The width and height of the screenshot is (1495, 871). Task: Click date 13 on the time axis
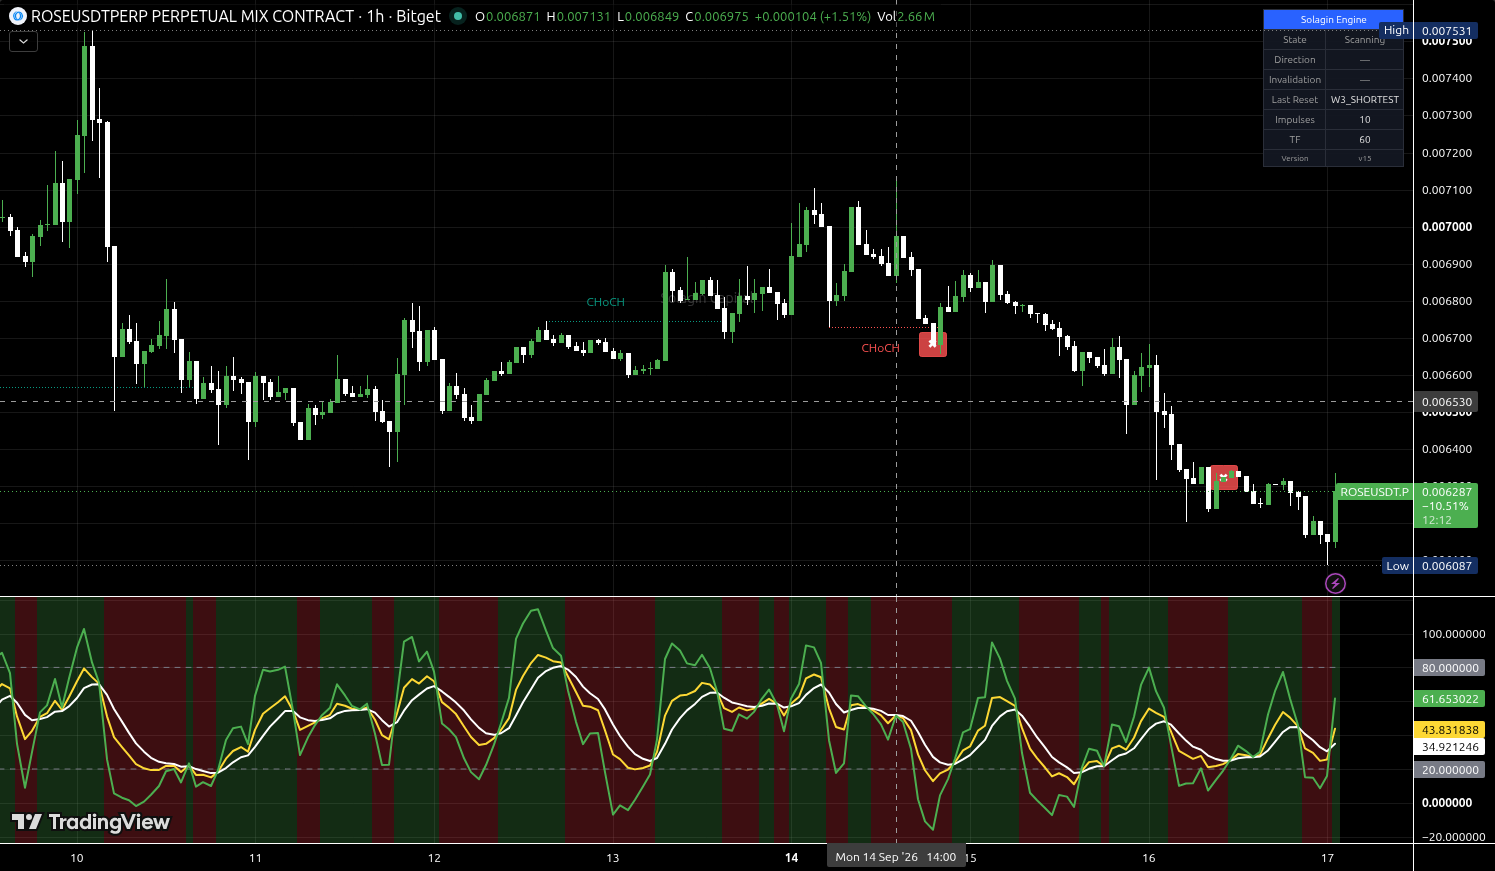[x=613, y=858]
